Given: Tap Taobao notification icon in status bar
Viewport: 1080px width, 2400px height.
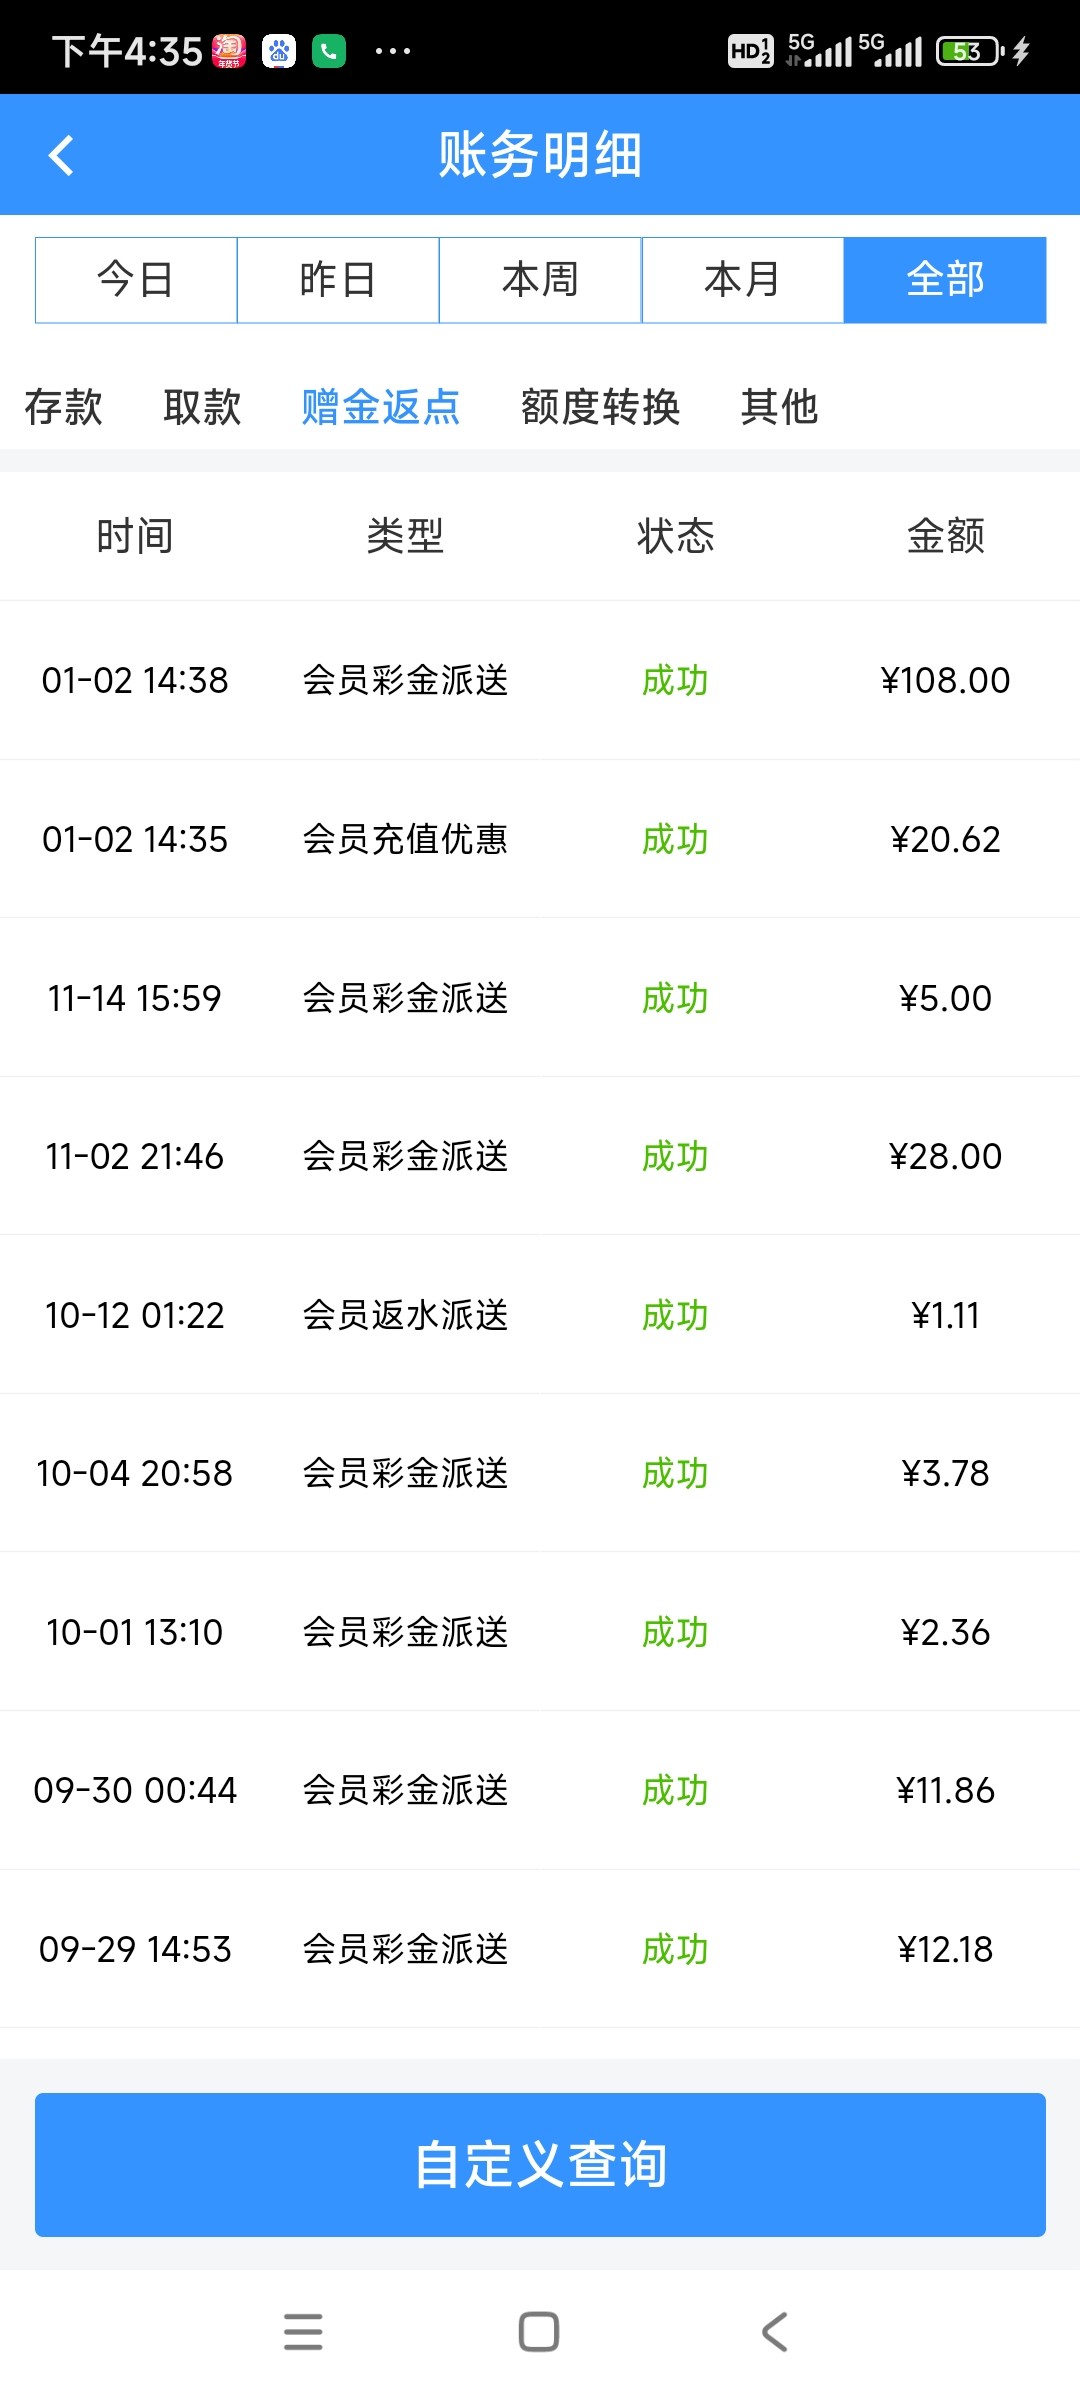Looking at the screenshot, I should pos(229,51).
